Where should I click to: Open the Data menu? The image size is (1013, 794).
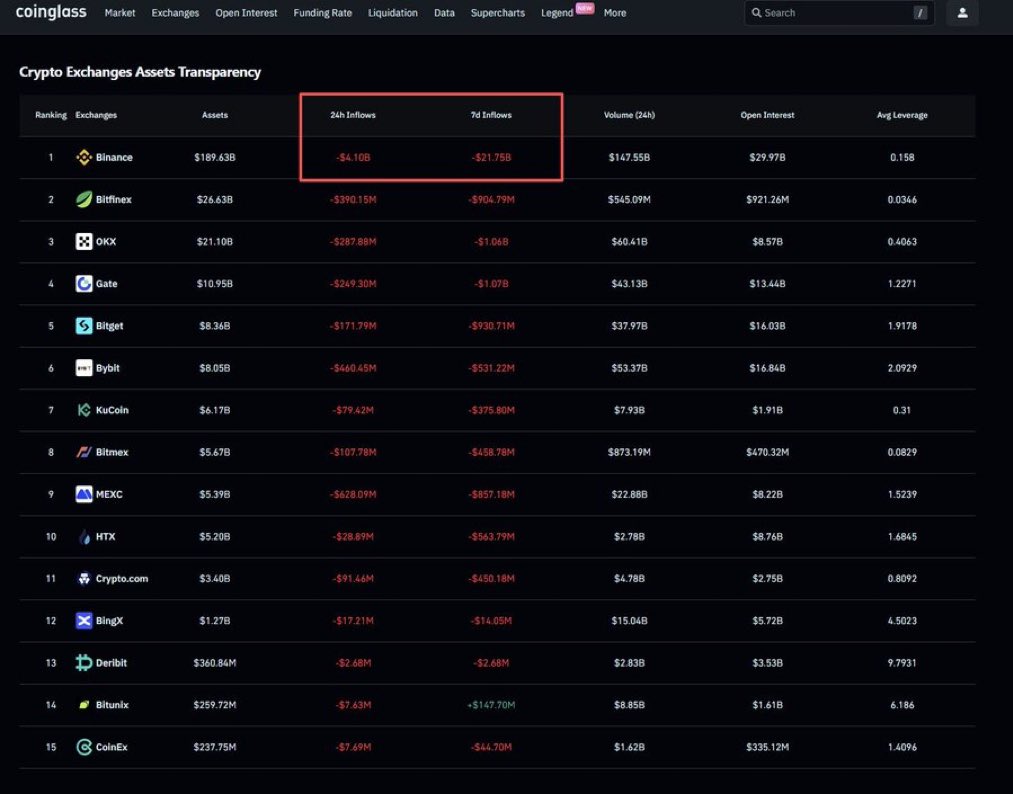[x=444, y=13]
